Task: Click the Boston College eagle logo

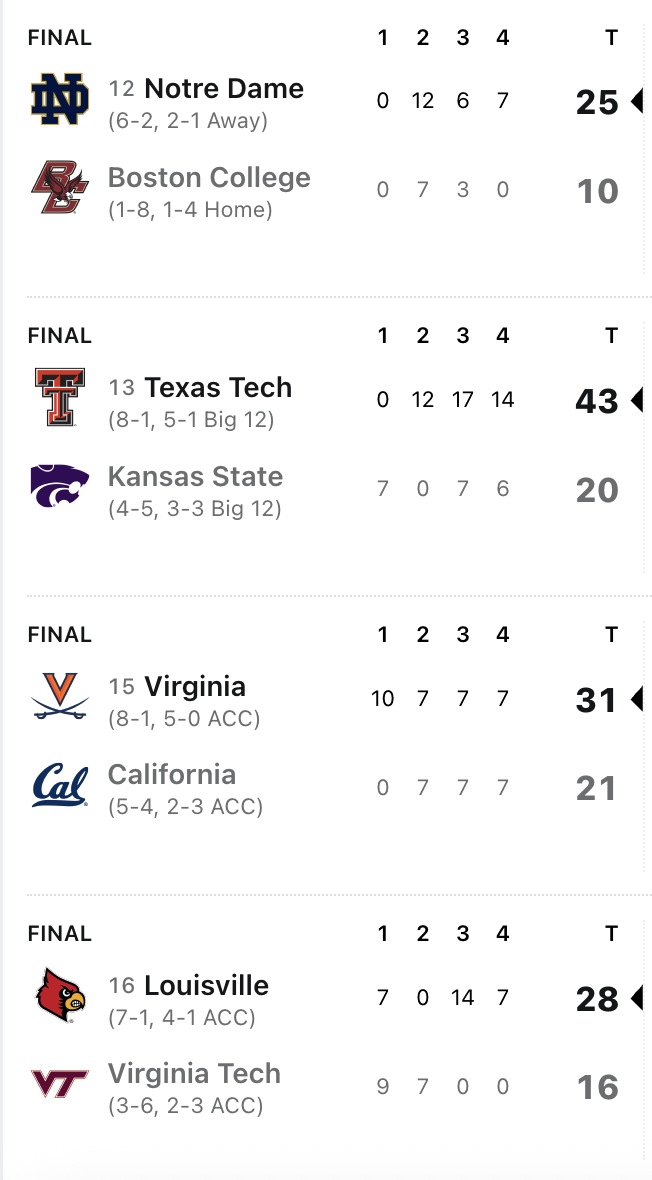Action: pyautogui.click(x=59, y=187)
